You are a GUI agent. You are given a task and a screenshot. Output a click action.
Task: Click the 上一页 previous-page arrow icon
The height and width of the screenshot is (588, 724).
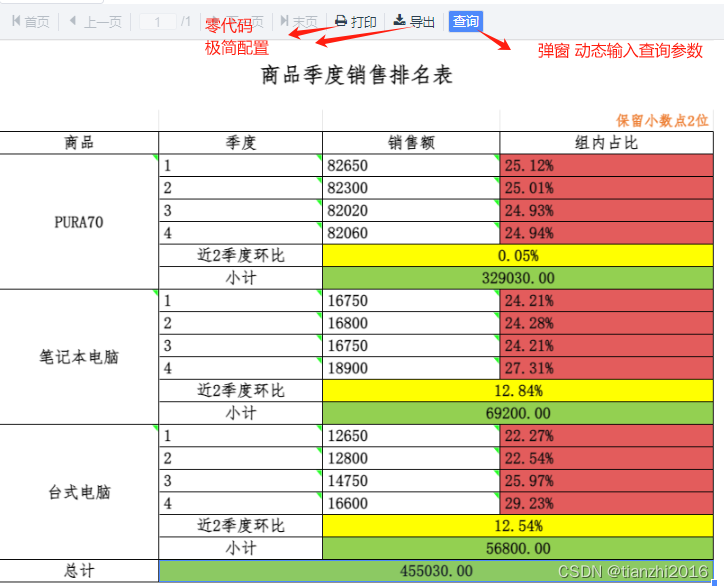click(73, 21)
